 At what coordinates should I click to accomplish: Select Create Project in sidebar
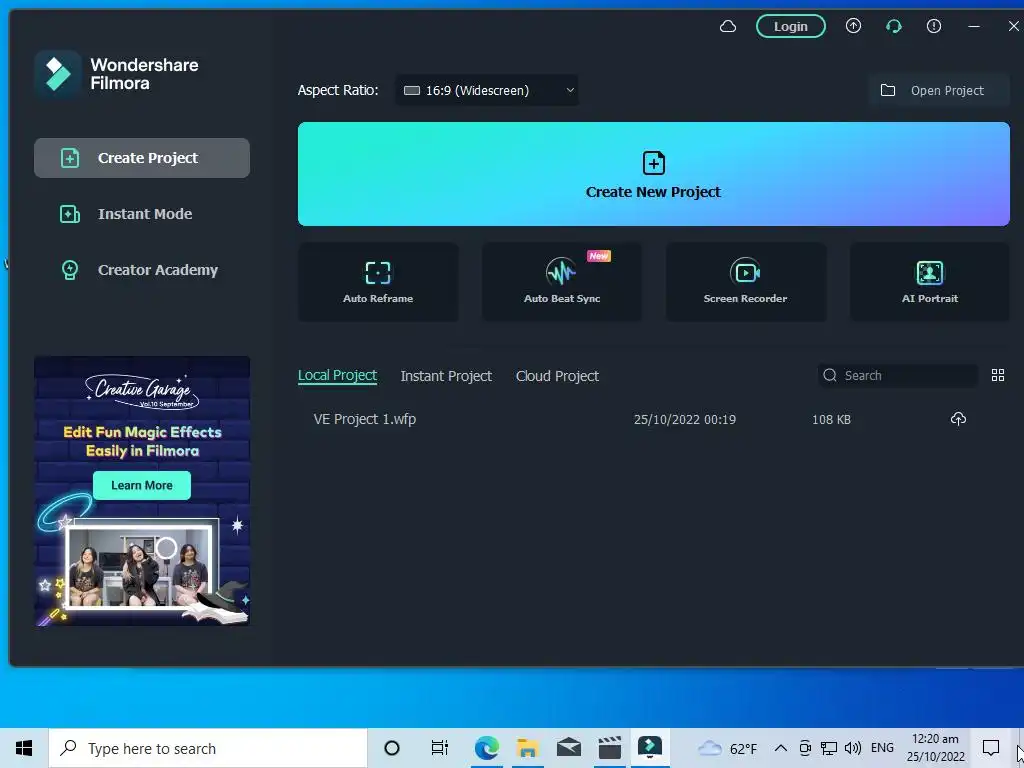[x=142, y=158]
